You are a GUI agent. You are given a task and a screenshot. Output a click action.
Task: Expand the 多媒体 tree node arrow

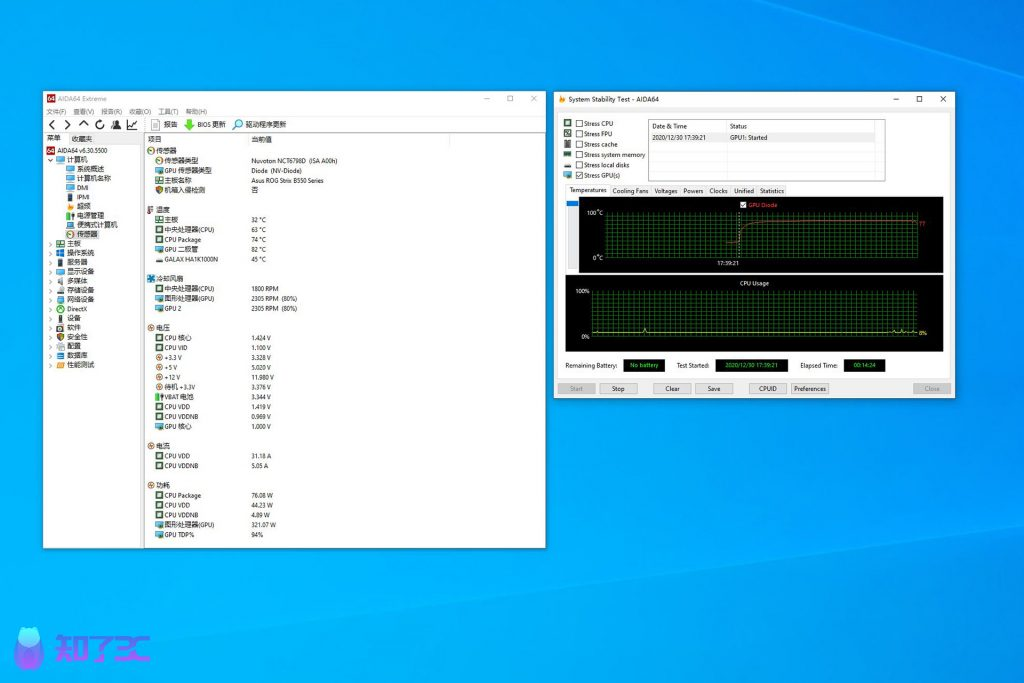pos(50,281)
